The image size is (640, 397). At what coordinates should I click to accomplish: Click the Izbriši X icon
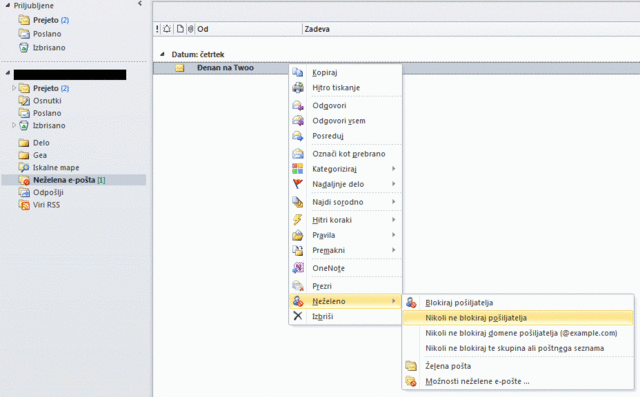[x=298, y=316]
